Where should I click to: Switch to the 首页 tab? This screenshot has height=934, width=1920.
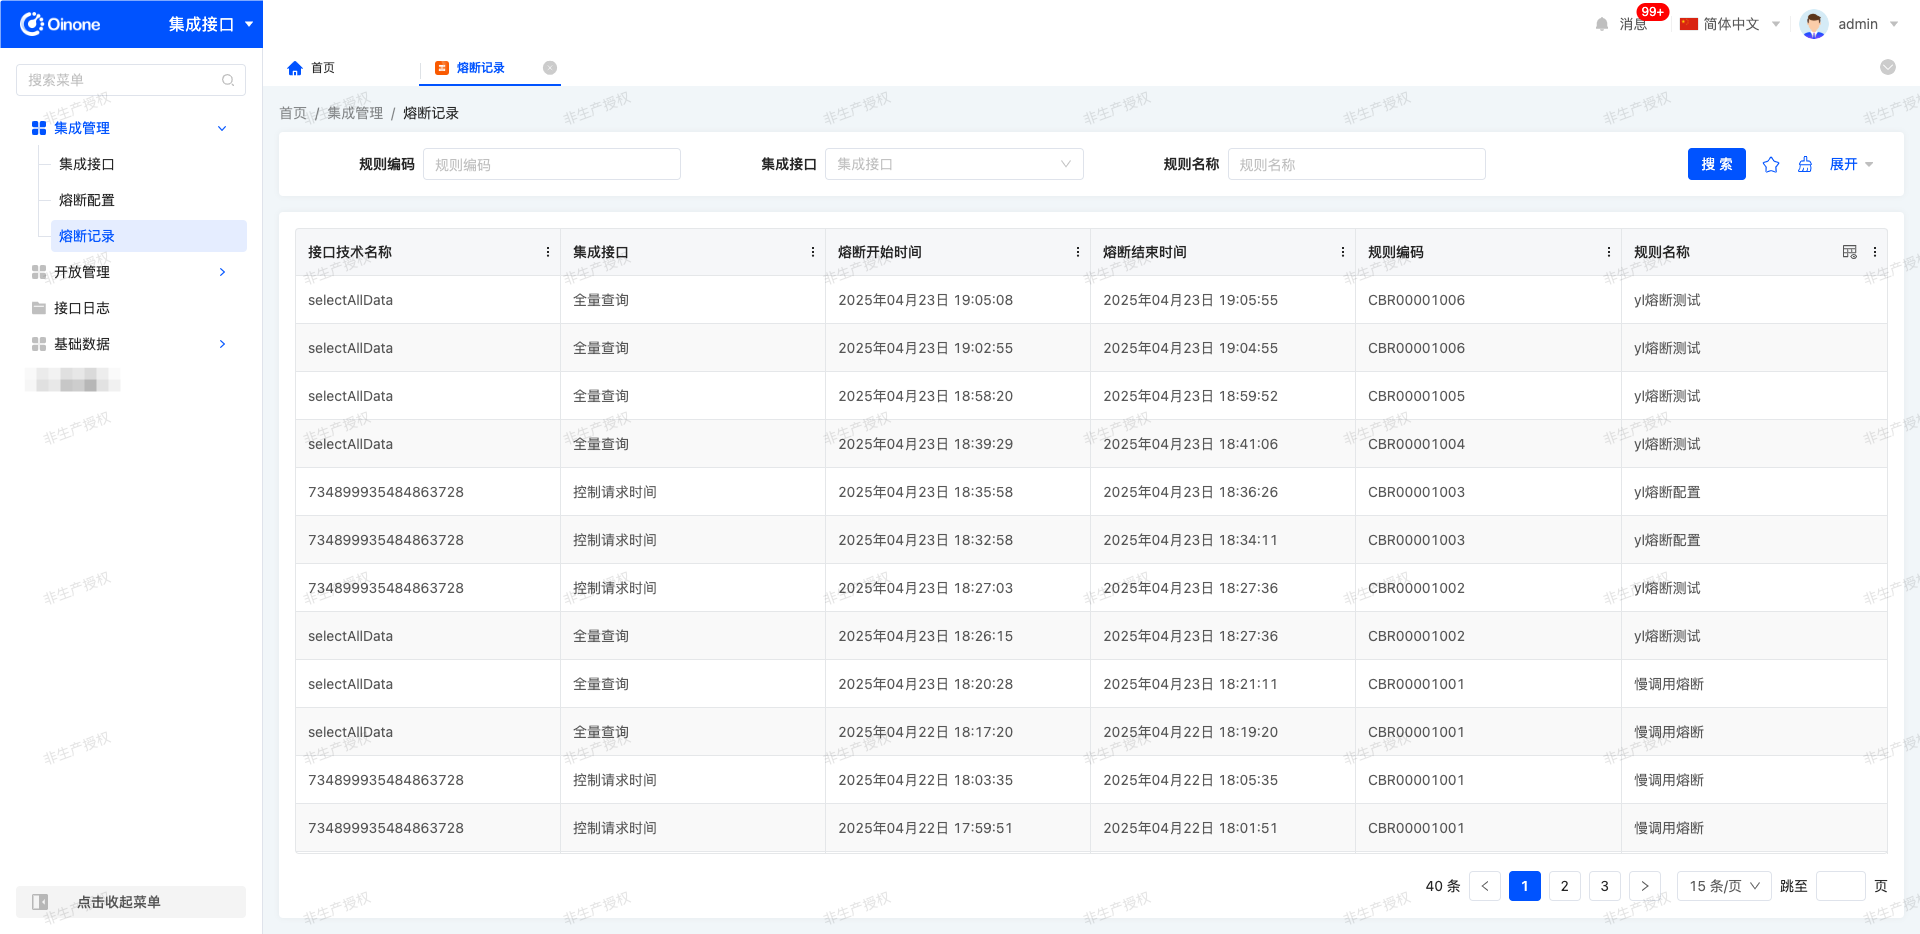(322, 68)
